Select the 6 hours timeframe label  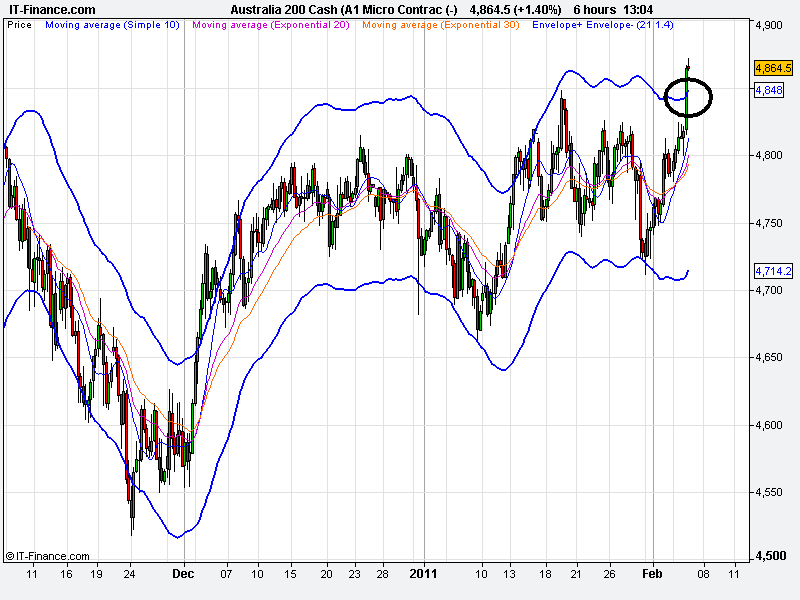[594, 9]
